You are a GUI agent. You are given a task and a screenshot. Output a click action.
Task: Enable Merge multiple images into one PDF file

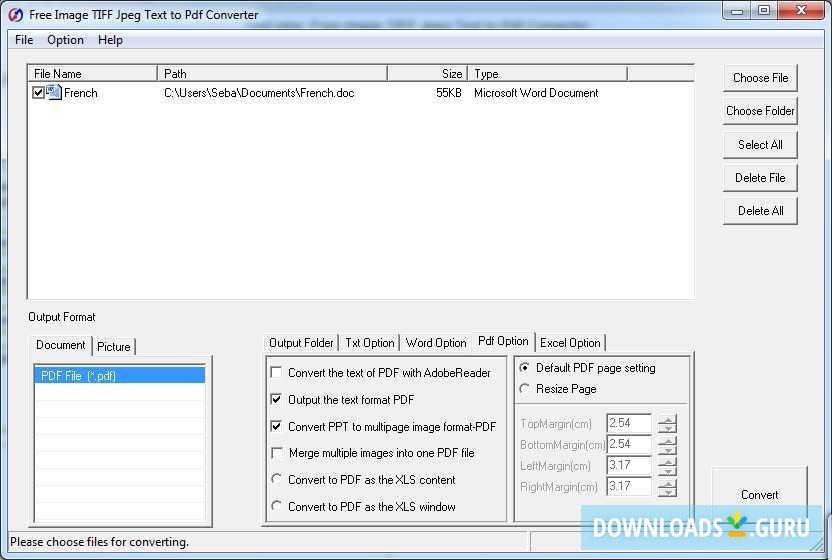coord(276,453)
